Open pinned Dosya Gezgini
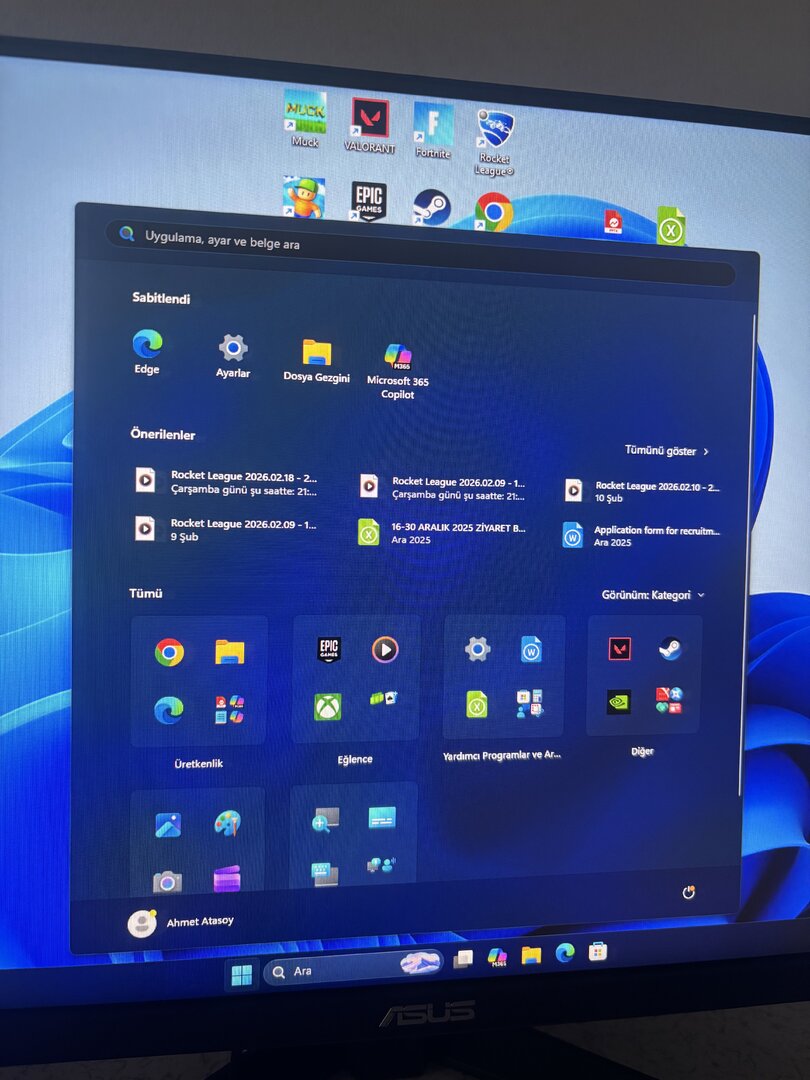 pyautogui.click(x=317, y=360)
